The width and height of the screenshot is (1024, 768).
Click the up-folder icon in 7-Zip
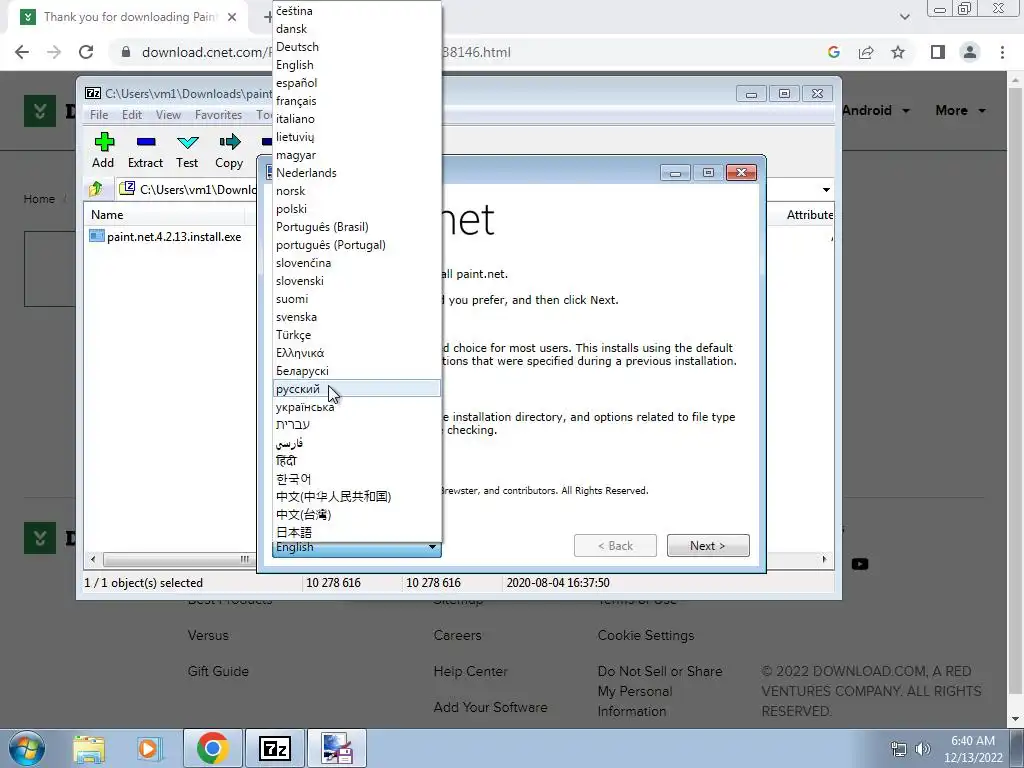tap(96, 189)
